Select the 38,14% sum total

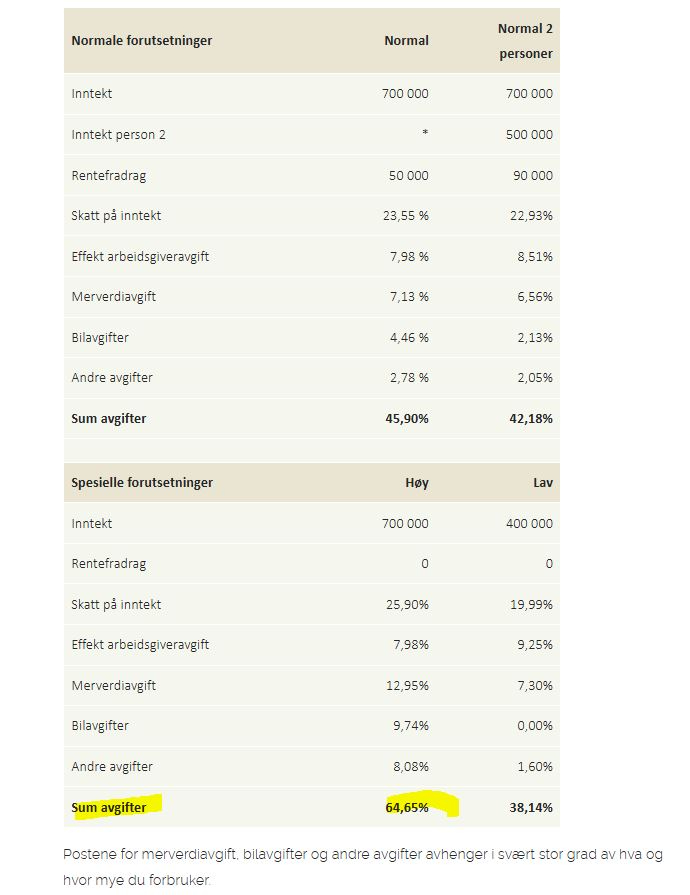pyautogui.click(x=531, y=807)
